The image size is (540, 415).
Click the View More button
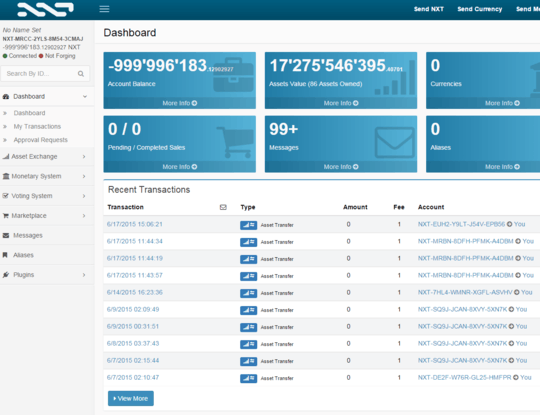click(x=131, y=398)
